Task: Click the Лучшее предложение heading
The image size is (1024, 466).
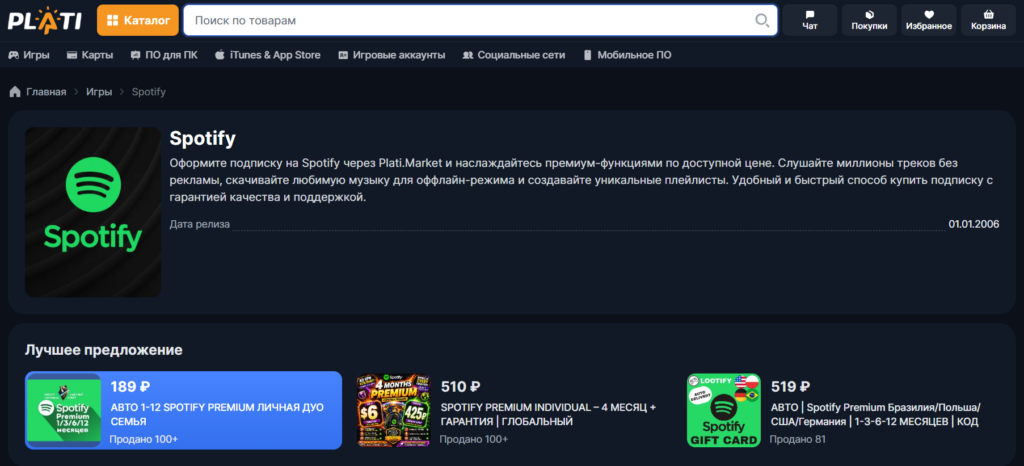Action: (x=104, y=350)
